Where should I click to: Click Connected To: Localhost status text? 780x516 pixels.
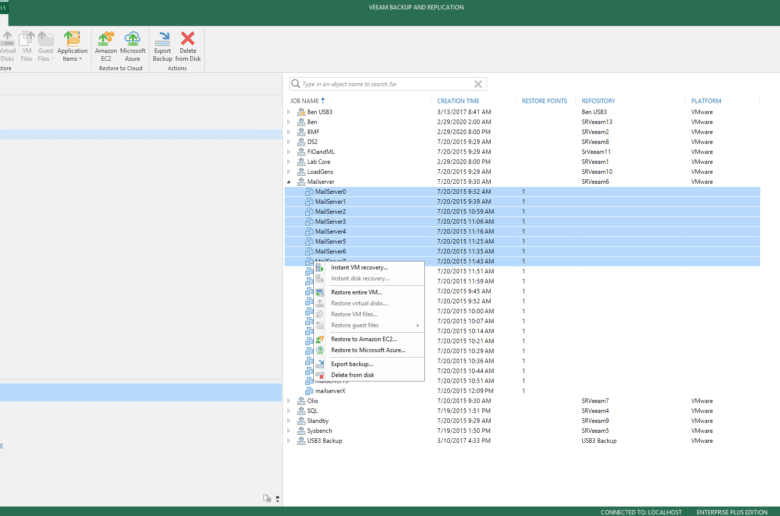641,512
